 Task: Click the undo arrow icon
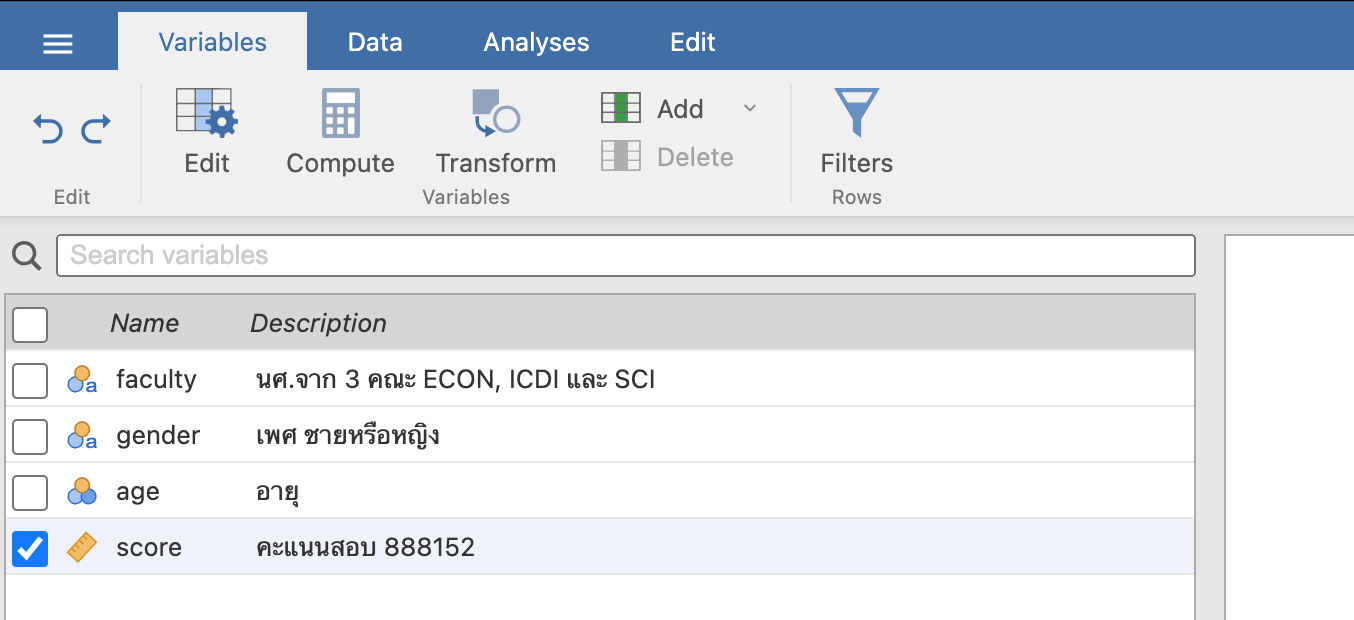tap(47, 129)
